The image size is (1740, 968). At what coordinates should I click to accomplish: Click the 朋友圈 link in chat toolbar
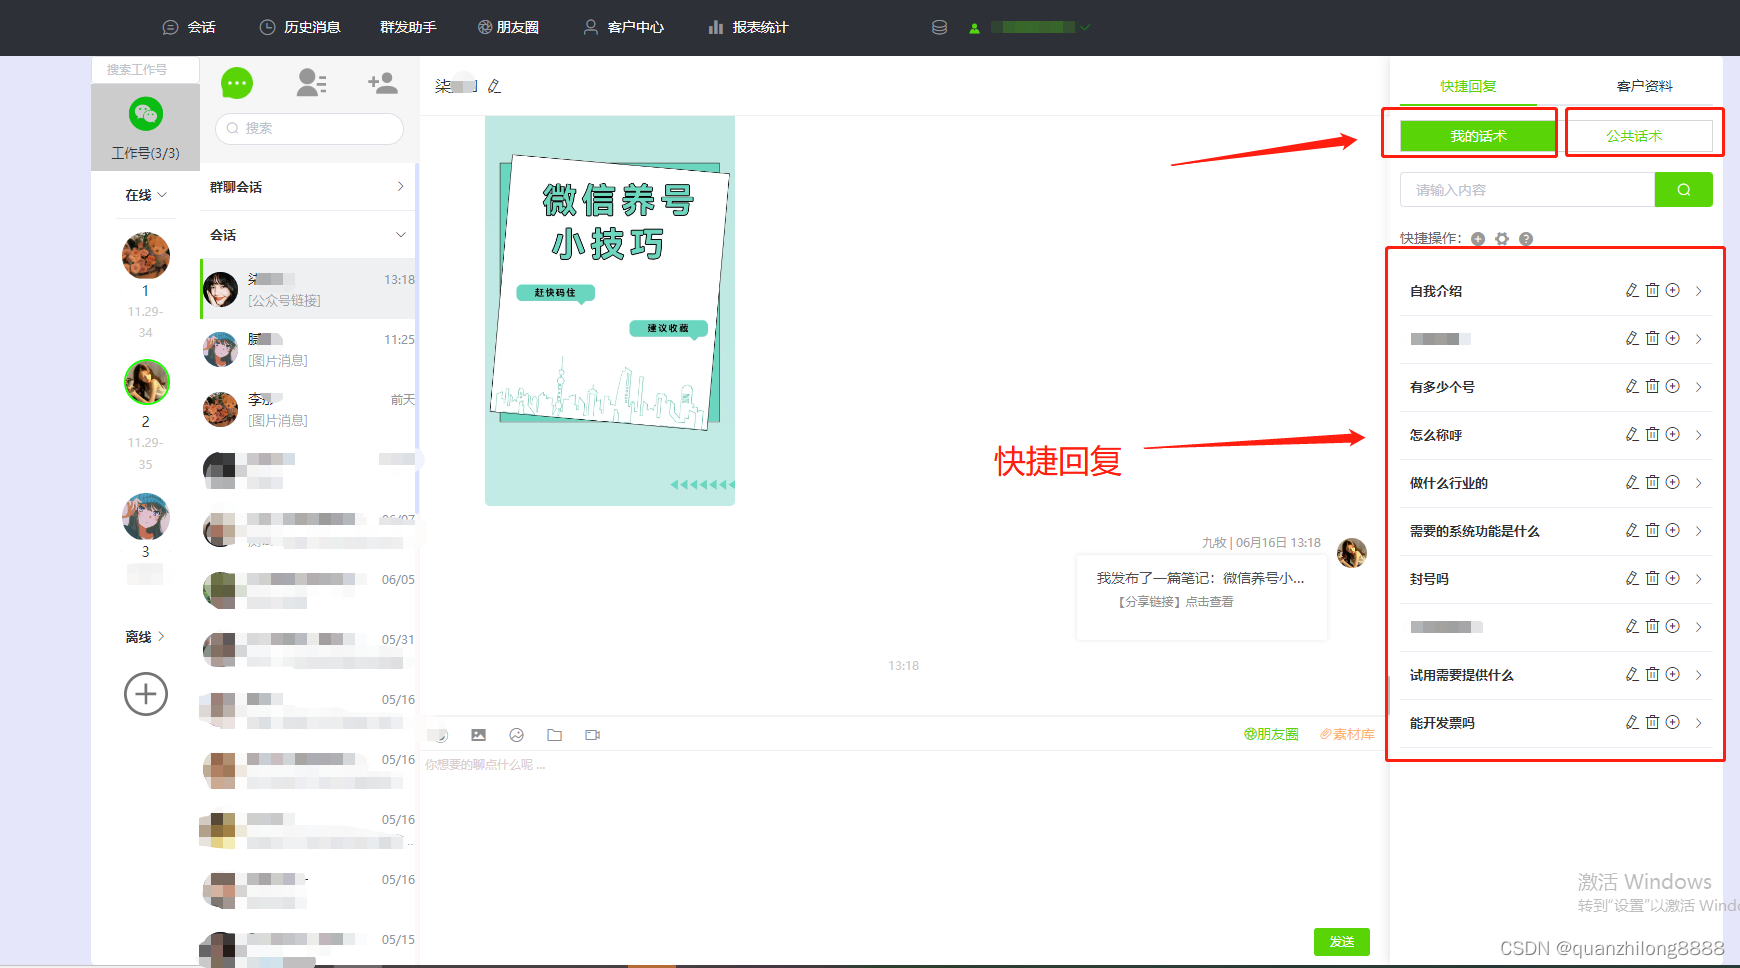point(1271,734)
